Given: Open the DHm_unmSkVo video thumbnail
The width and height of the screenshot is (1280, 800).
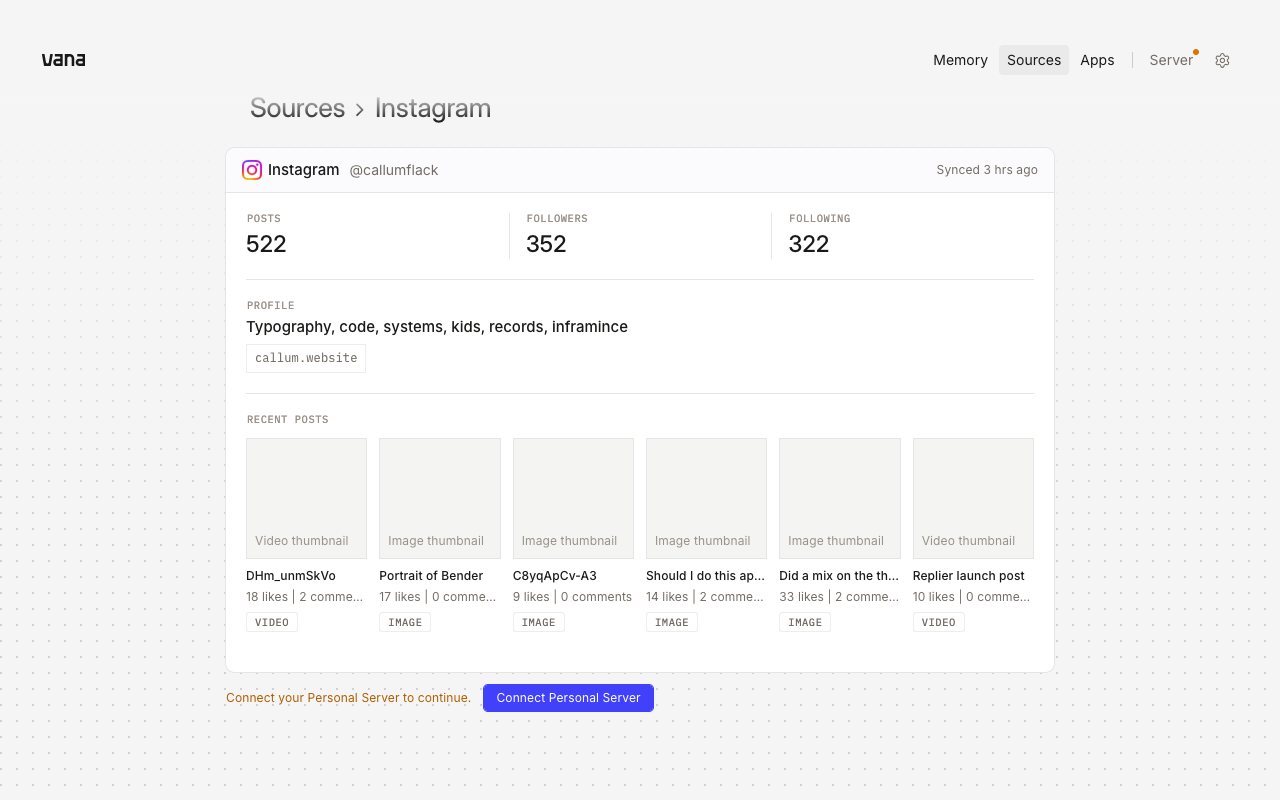Looking at the screenshot, I should (x=306, y=498).
